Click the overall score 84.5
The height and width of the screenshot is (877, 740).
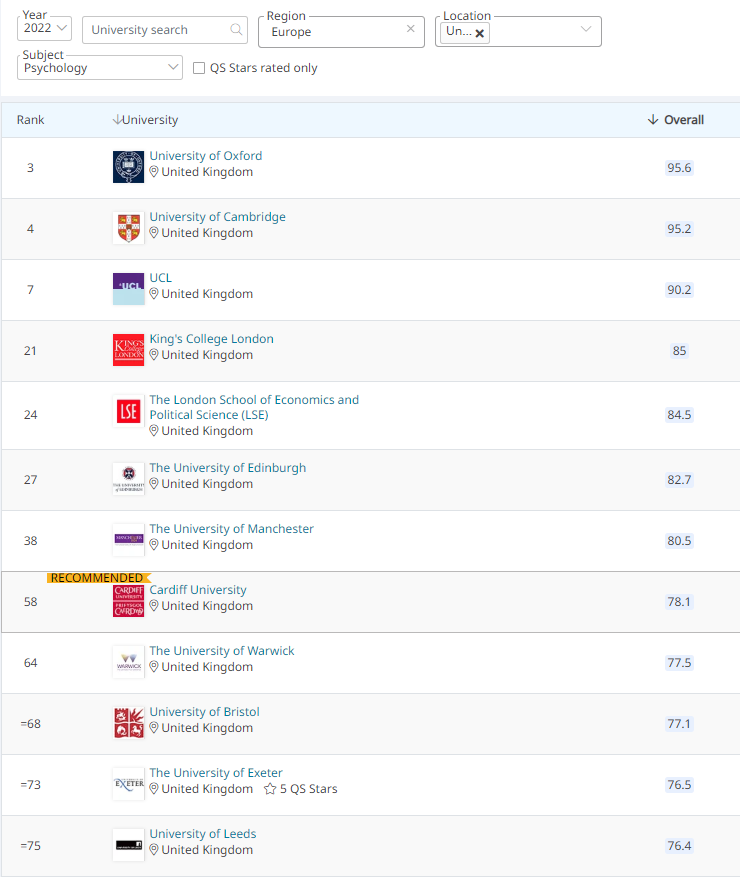coord(679,414)
